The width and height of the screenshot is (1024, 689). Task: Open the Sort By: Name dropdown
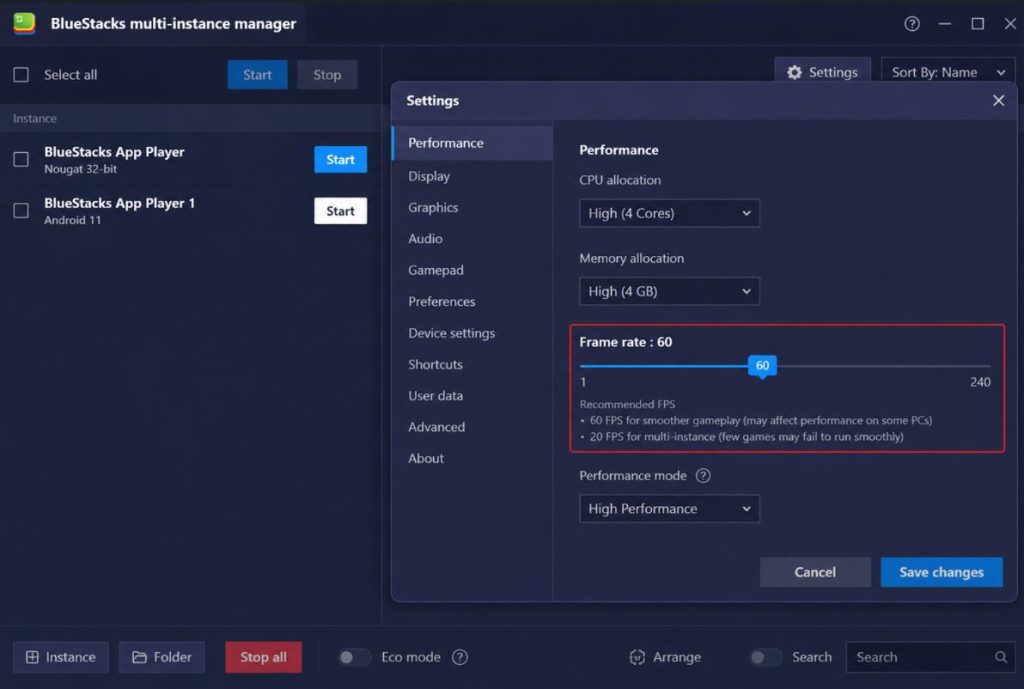tap(948, 72)
